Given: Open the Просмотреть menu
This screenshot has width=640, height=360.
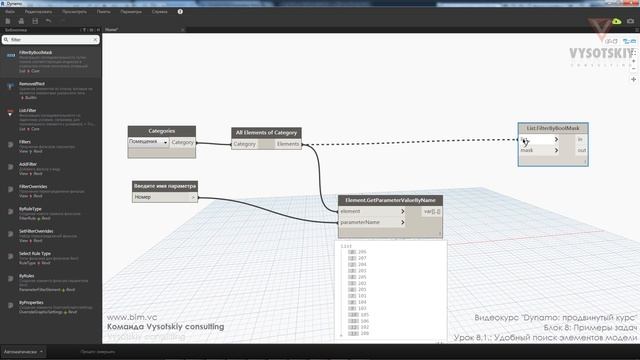Looking at the screenshot, I should click(74, 12).
